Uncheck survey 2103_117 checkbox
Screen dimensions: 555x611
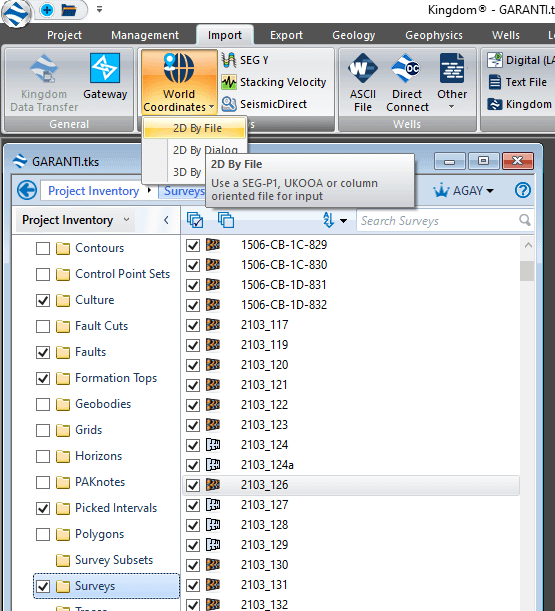click(193, 325)
